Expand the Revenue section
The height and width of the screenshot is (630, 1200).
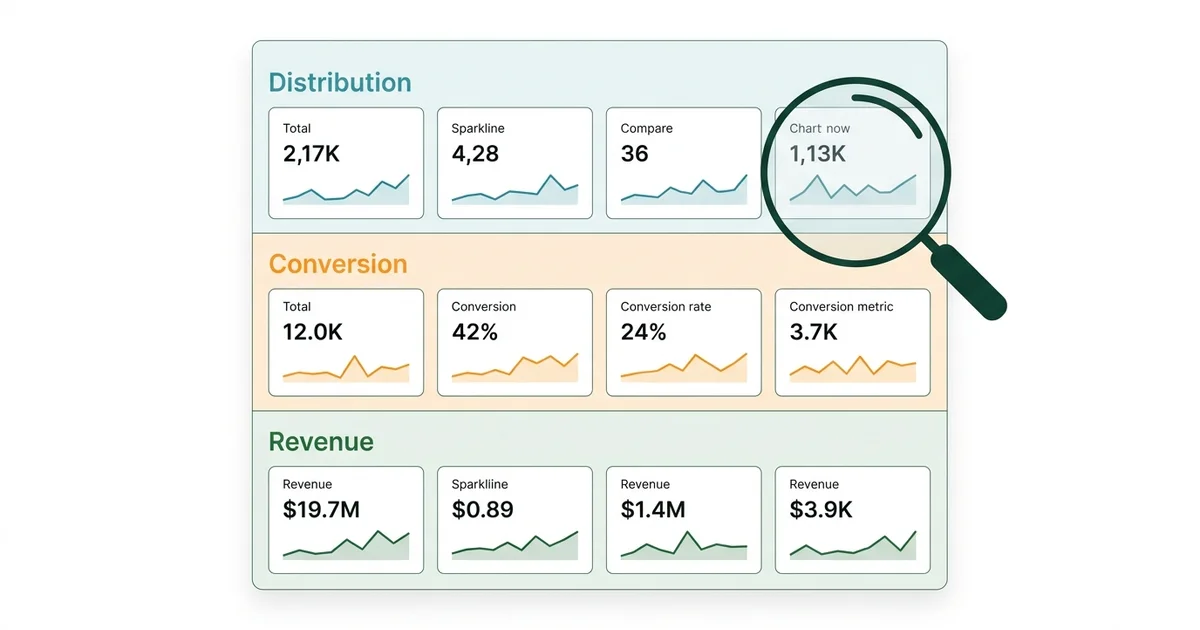tap(320, 440)
